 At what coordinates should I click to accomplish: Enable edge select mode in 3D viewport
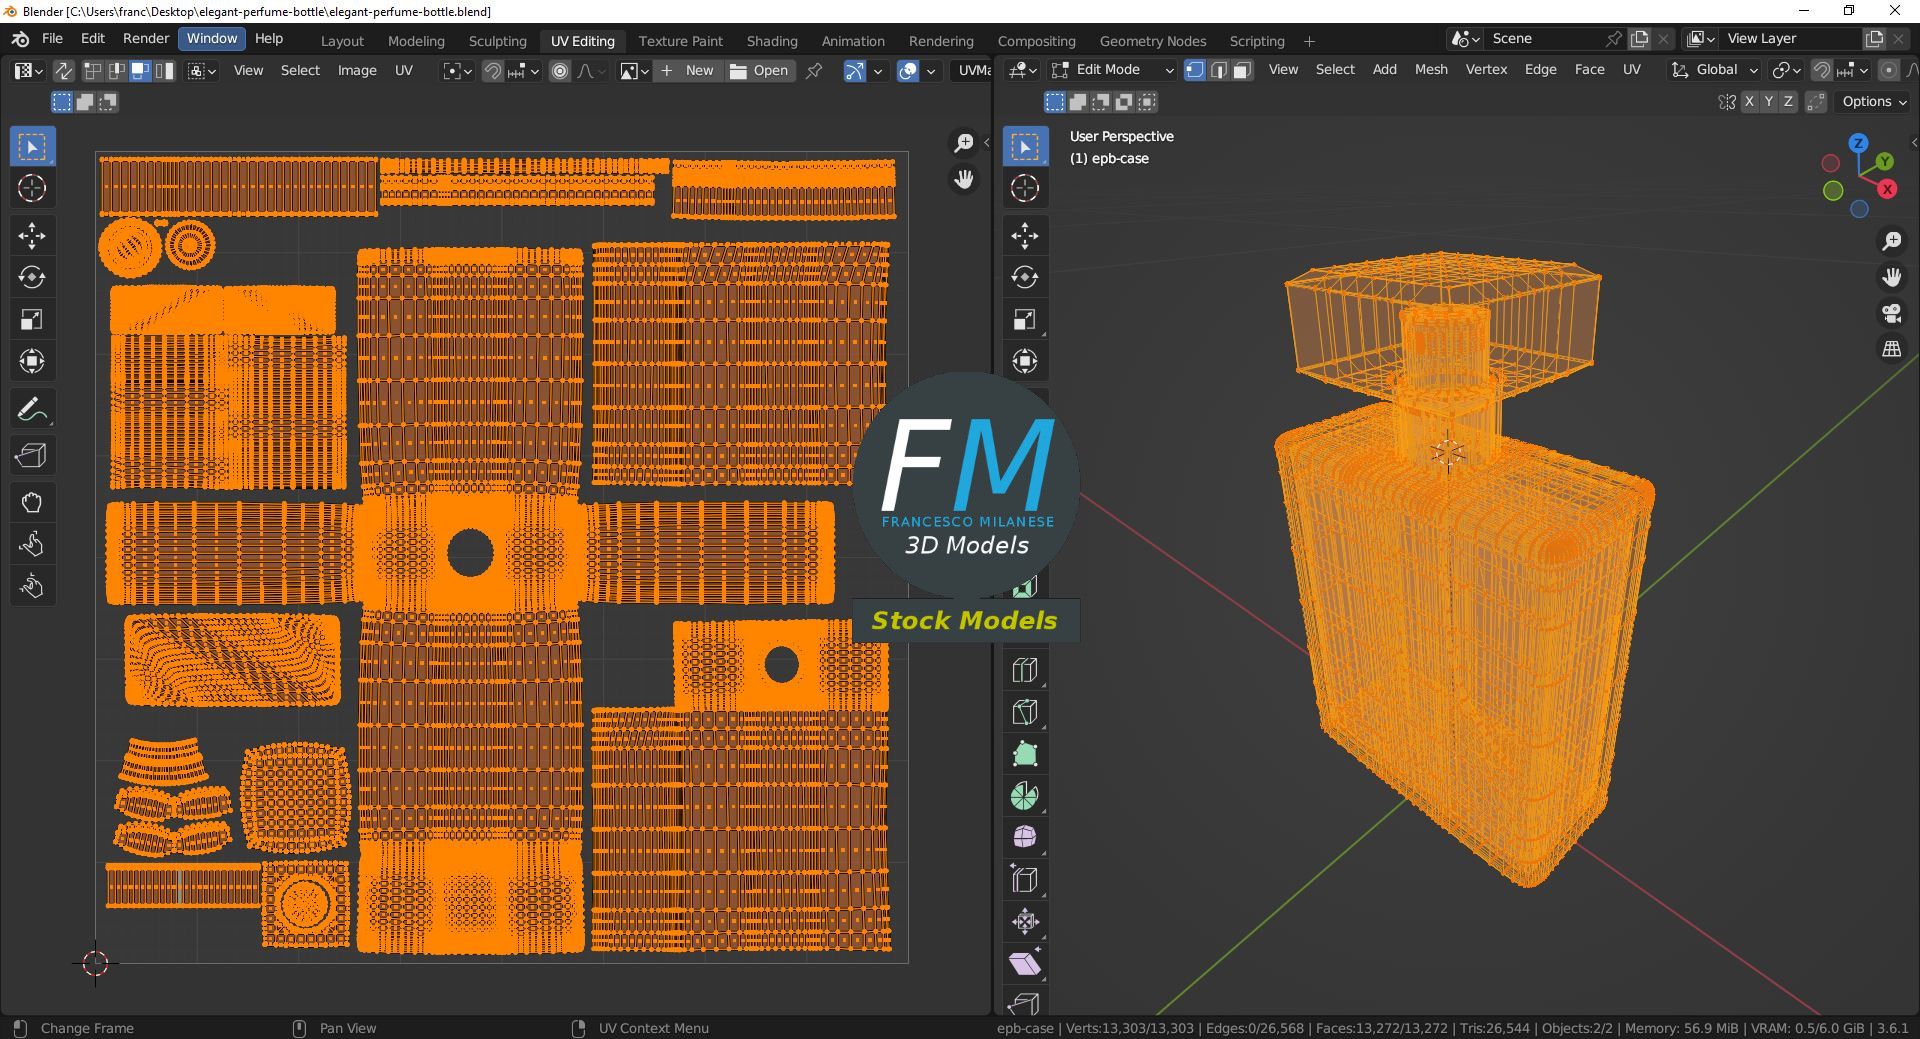1218,70
